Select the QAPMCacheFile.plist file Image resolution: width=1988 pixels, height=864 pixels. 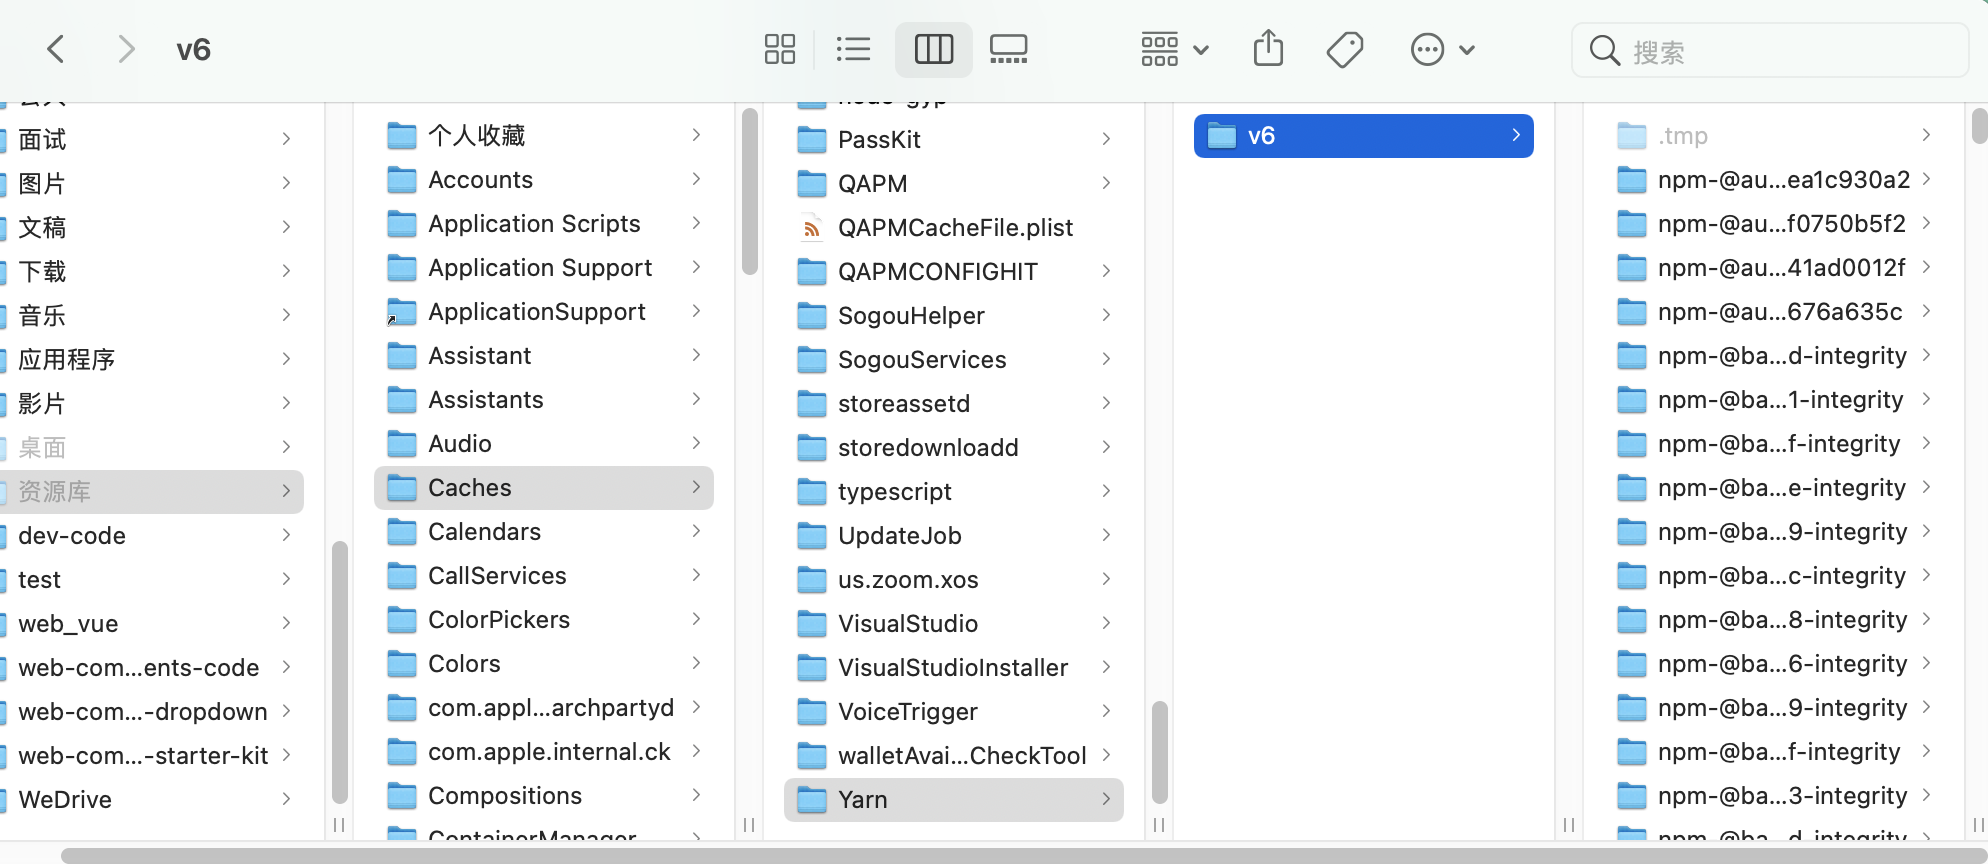tap(953, 228)
